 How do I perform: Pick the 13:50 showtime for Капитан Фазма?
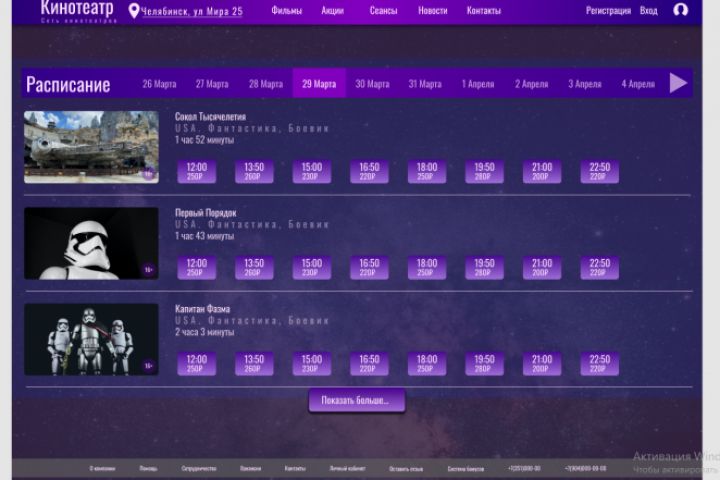pyautogui.click(x=254, y=363)
